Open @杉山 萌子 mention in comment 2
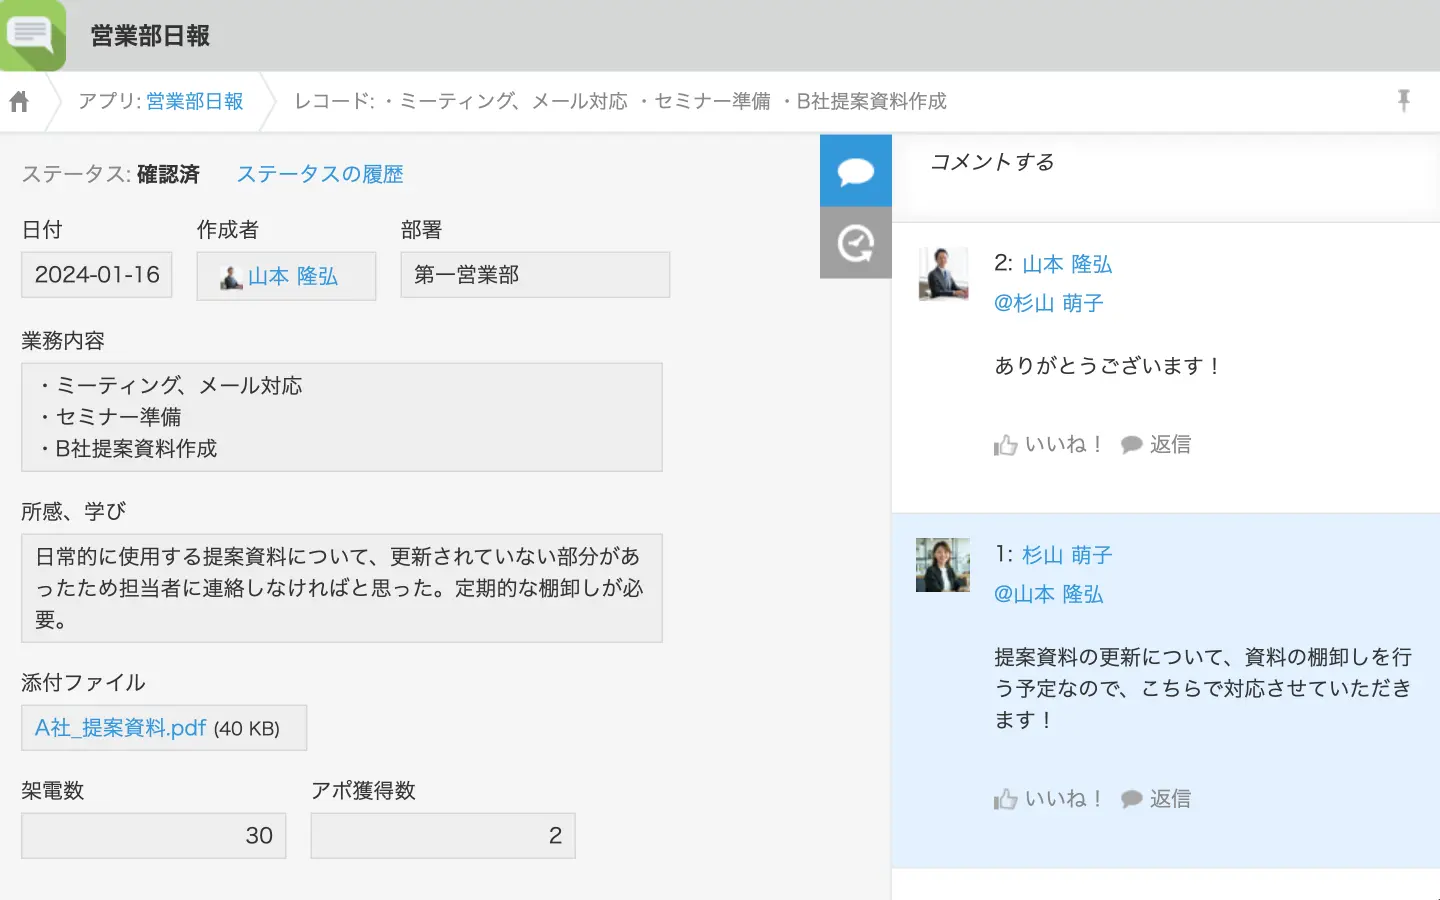Image resolution: width=1440 pixels, height=900 pixels. (x=1048, y=303)
